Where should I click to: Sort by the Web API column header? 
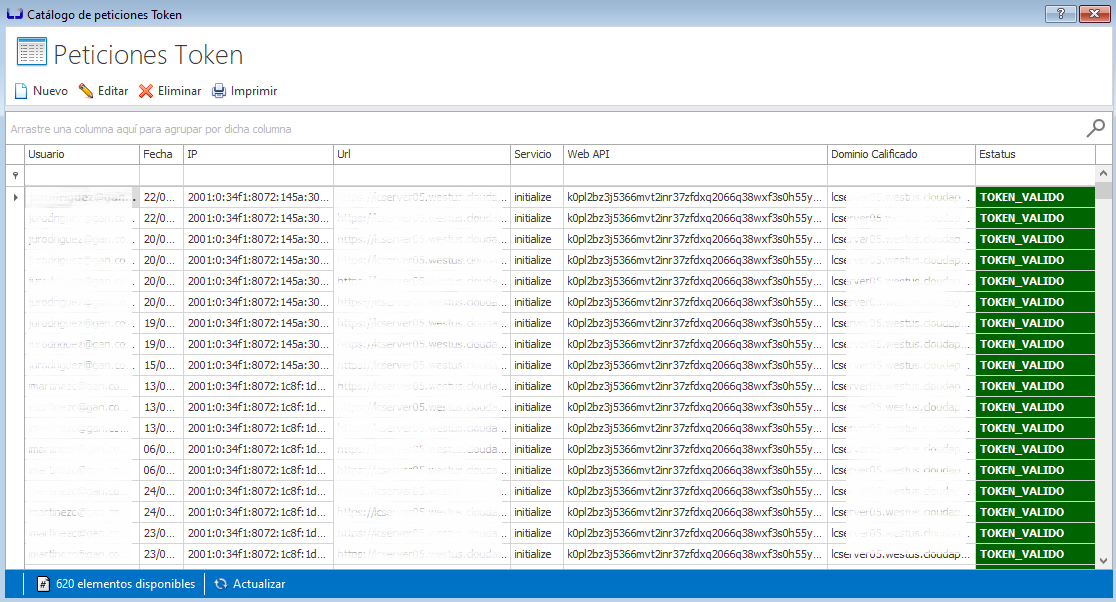[x=695, y=154]
